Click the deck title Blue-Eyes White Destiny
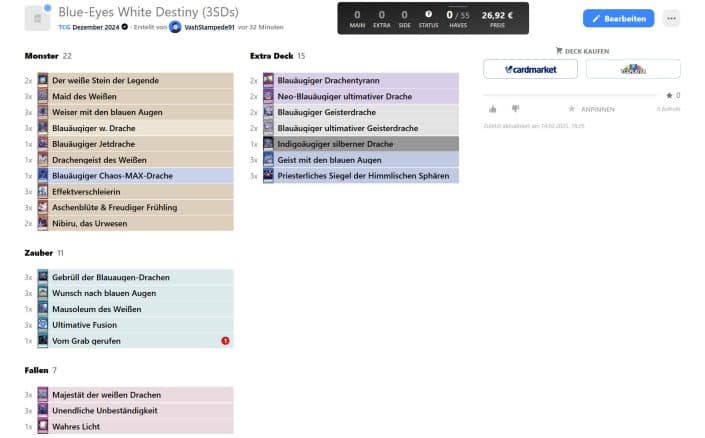The height and width of the screenshot is (438, 705). tap(148, 12)
